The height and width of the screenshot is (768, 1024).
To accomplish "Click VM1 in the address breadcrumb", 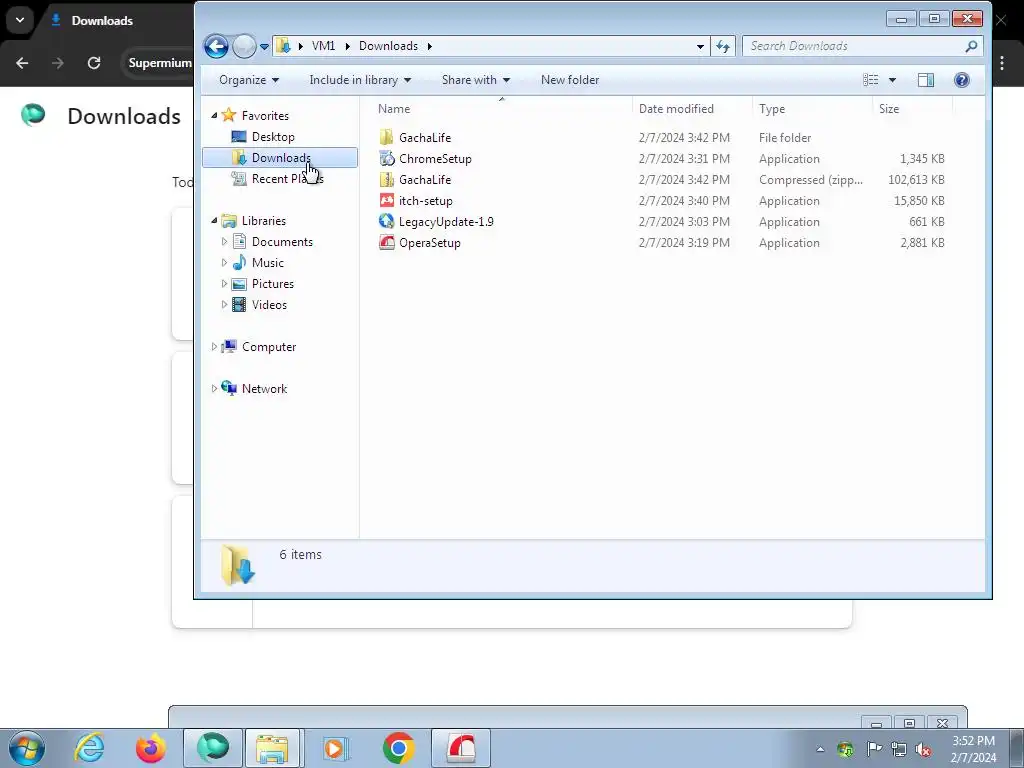I will tap(323, 46).
